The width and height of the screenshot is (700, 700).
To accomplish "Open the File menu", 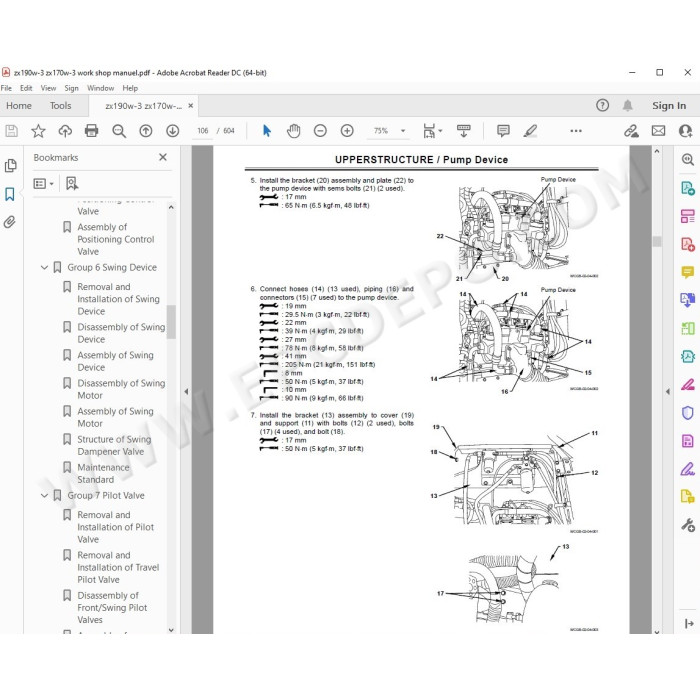I will coord(6,88).
